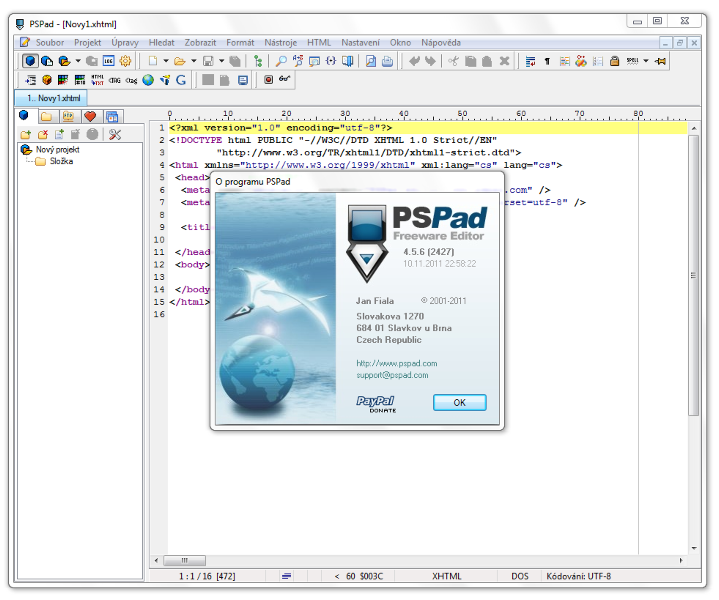Viewport: 719px width, 600px height.
Task: Click the DOS line ending status entry
Action: 520,576
